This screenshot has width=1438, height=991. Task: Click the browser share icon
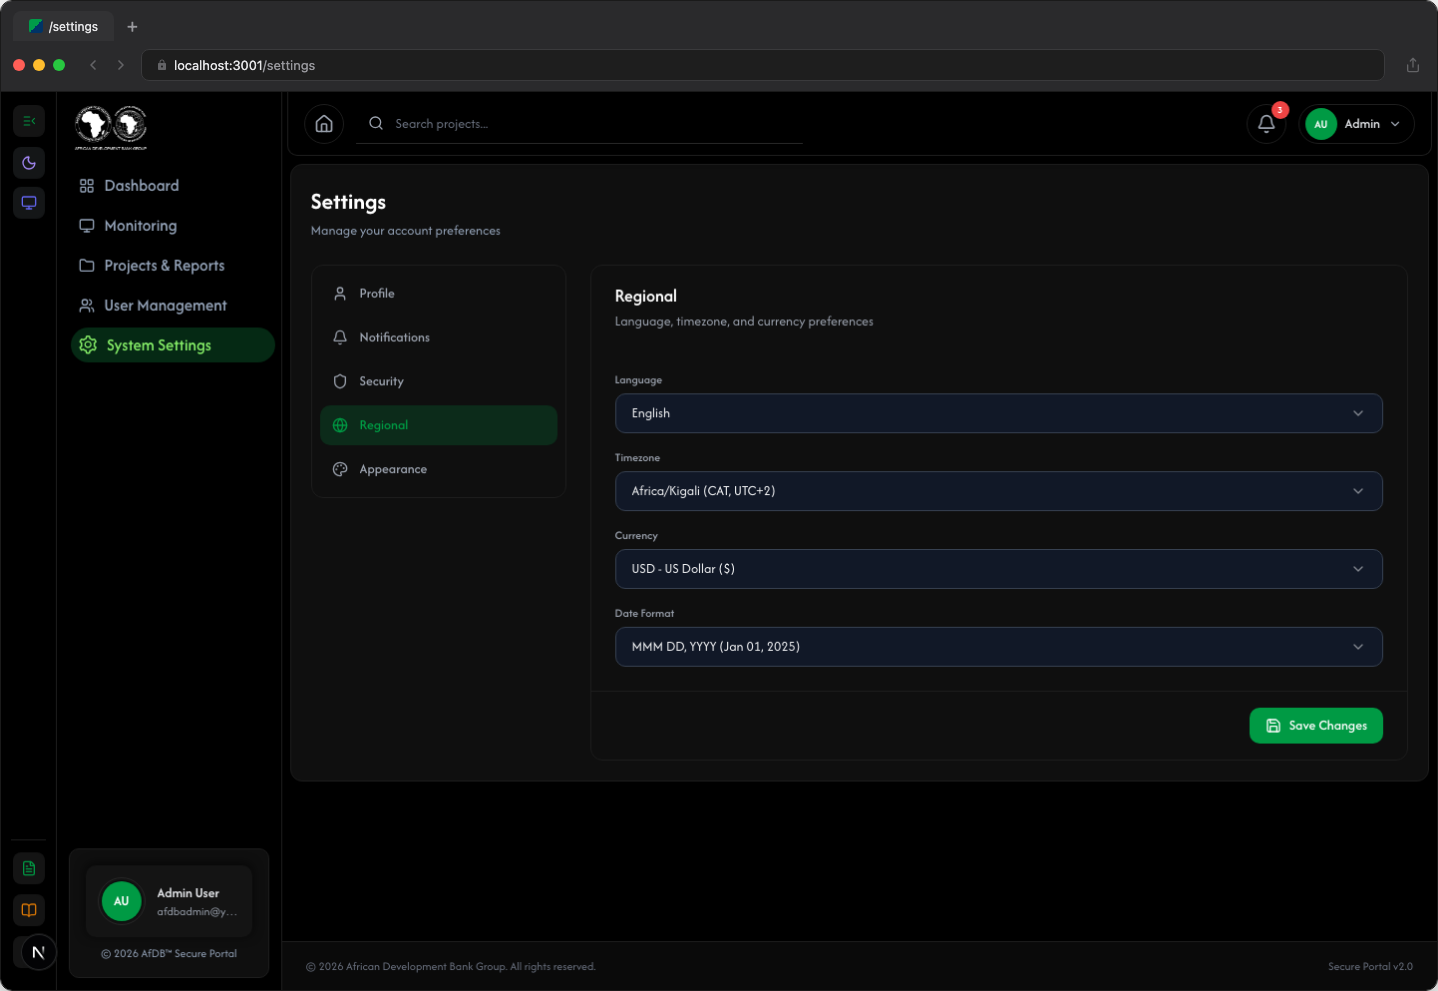pos(1413,65)
